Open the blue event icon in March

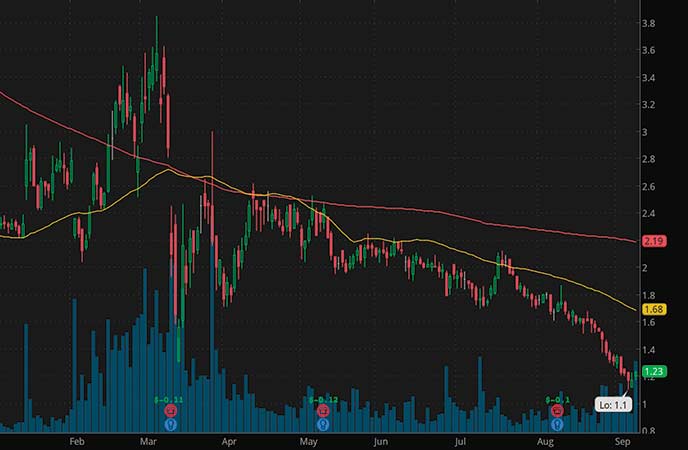coord(170,423)
